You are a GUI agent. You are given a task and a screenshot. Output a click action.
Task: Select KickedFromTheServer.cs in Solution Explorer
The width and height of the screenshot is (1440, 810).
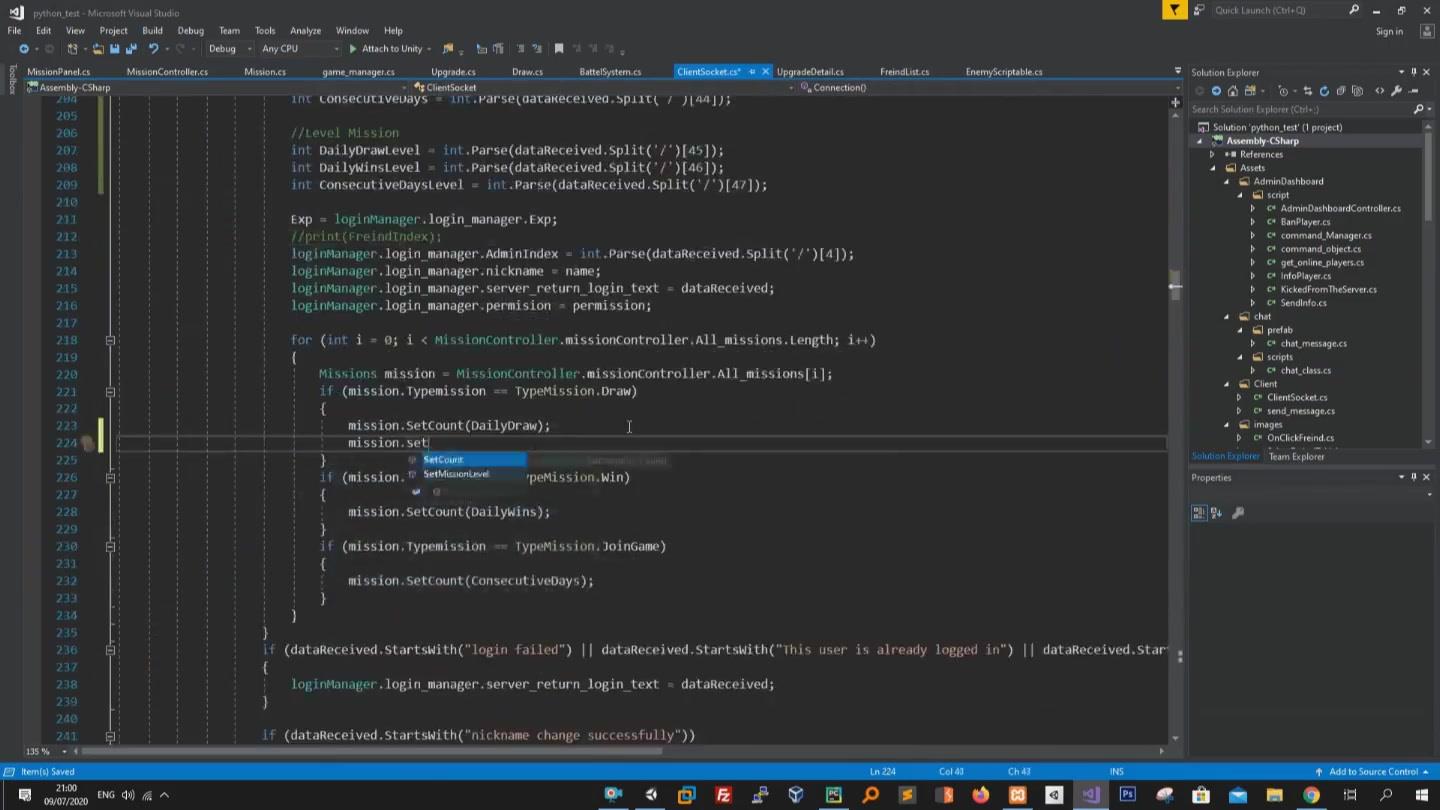[x=1328, y=289]
